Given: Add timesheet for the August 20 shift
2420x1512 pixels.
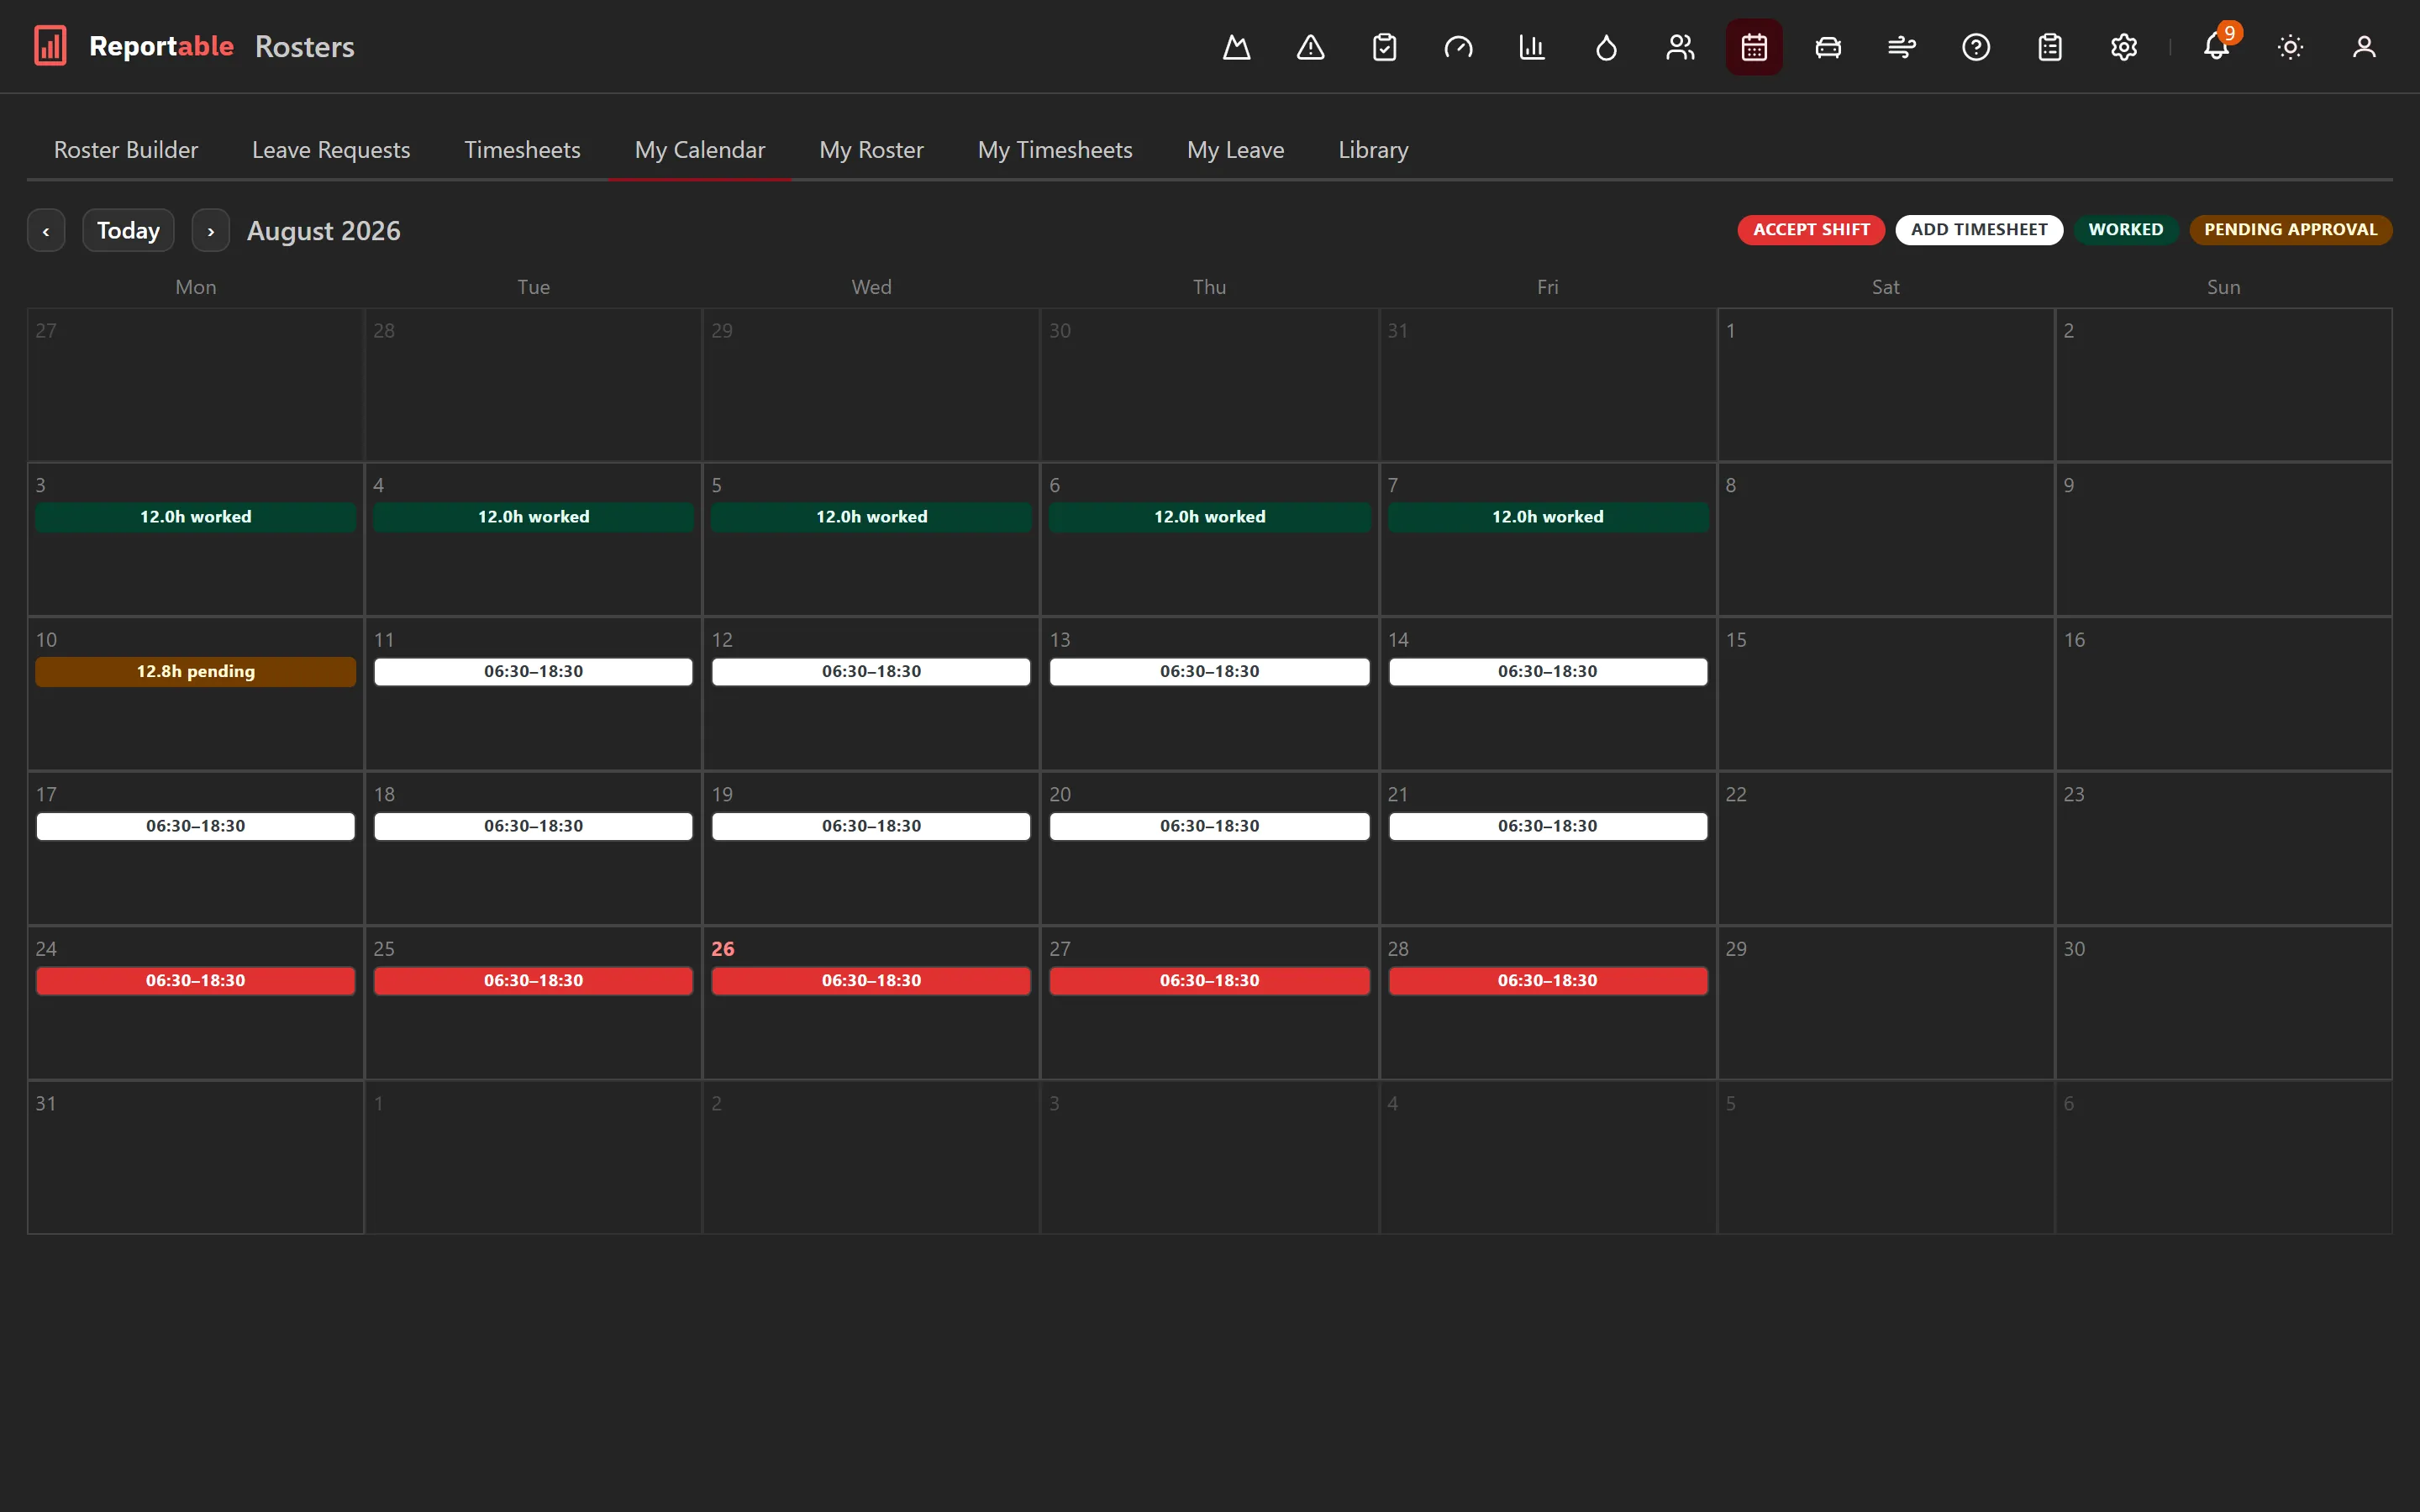Looking at the screenshot, I should (1210, 826).
